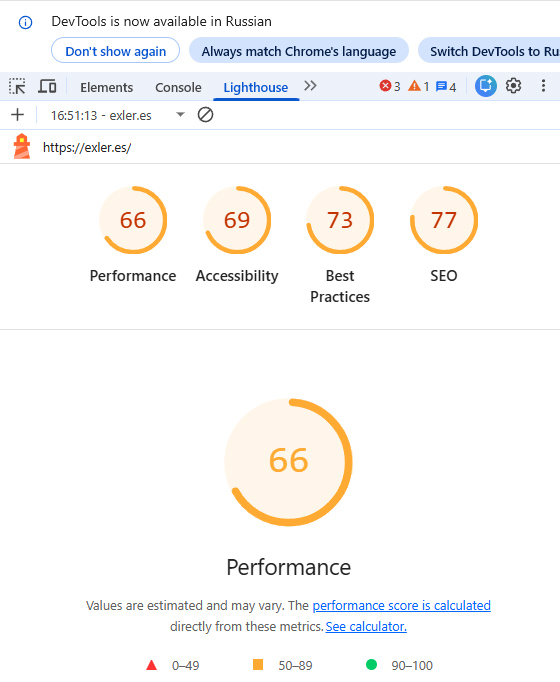560x682 pixels.
Task: Start a new Lighthouse report with plus icon
Action: coord(17,115)
